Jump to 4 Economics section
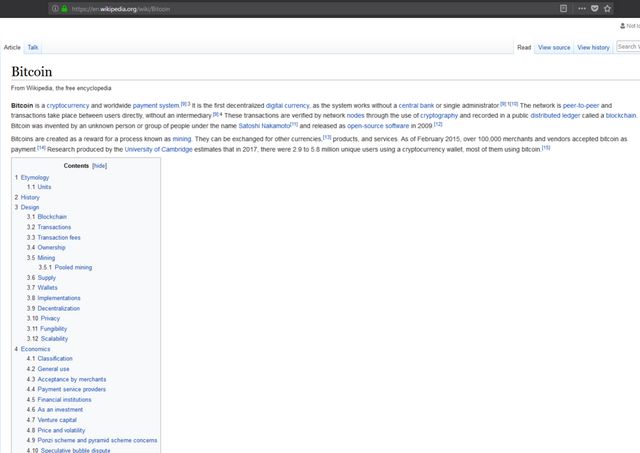Screen dimensions: 640x453 coord(32,349)
